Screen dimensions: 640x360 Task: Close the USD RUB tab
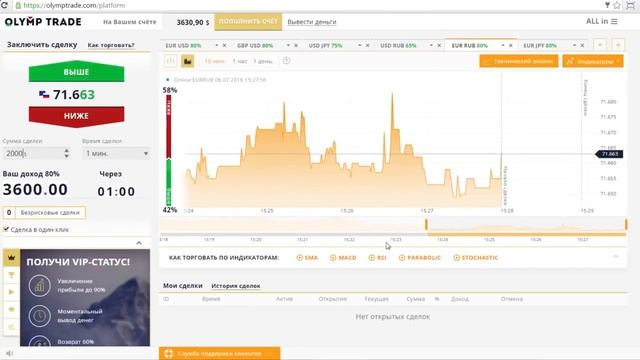click(439, 45)
